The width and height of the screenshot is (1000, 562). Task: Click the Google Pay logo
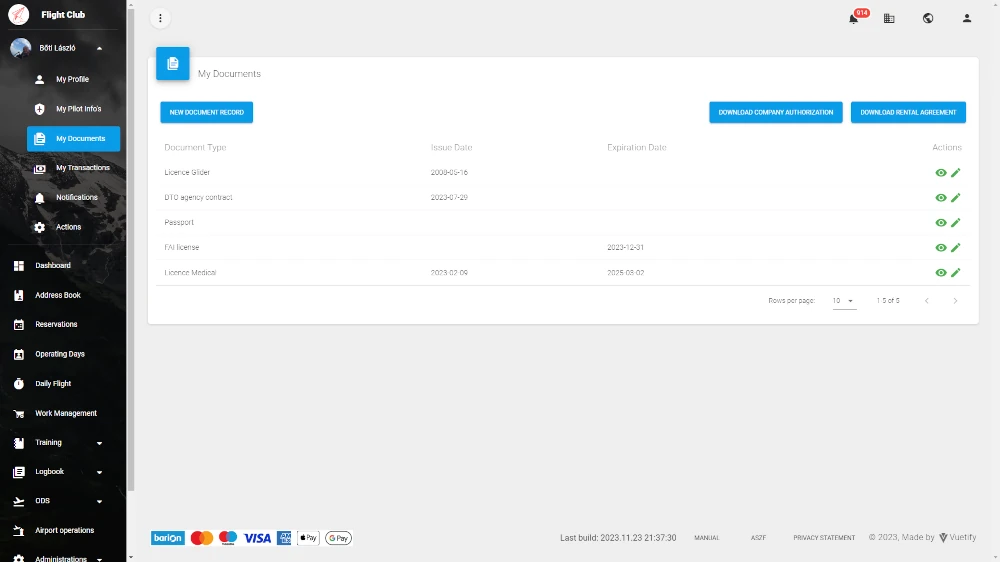point(338,538)
